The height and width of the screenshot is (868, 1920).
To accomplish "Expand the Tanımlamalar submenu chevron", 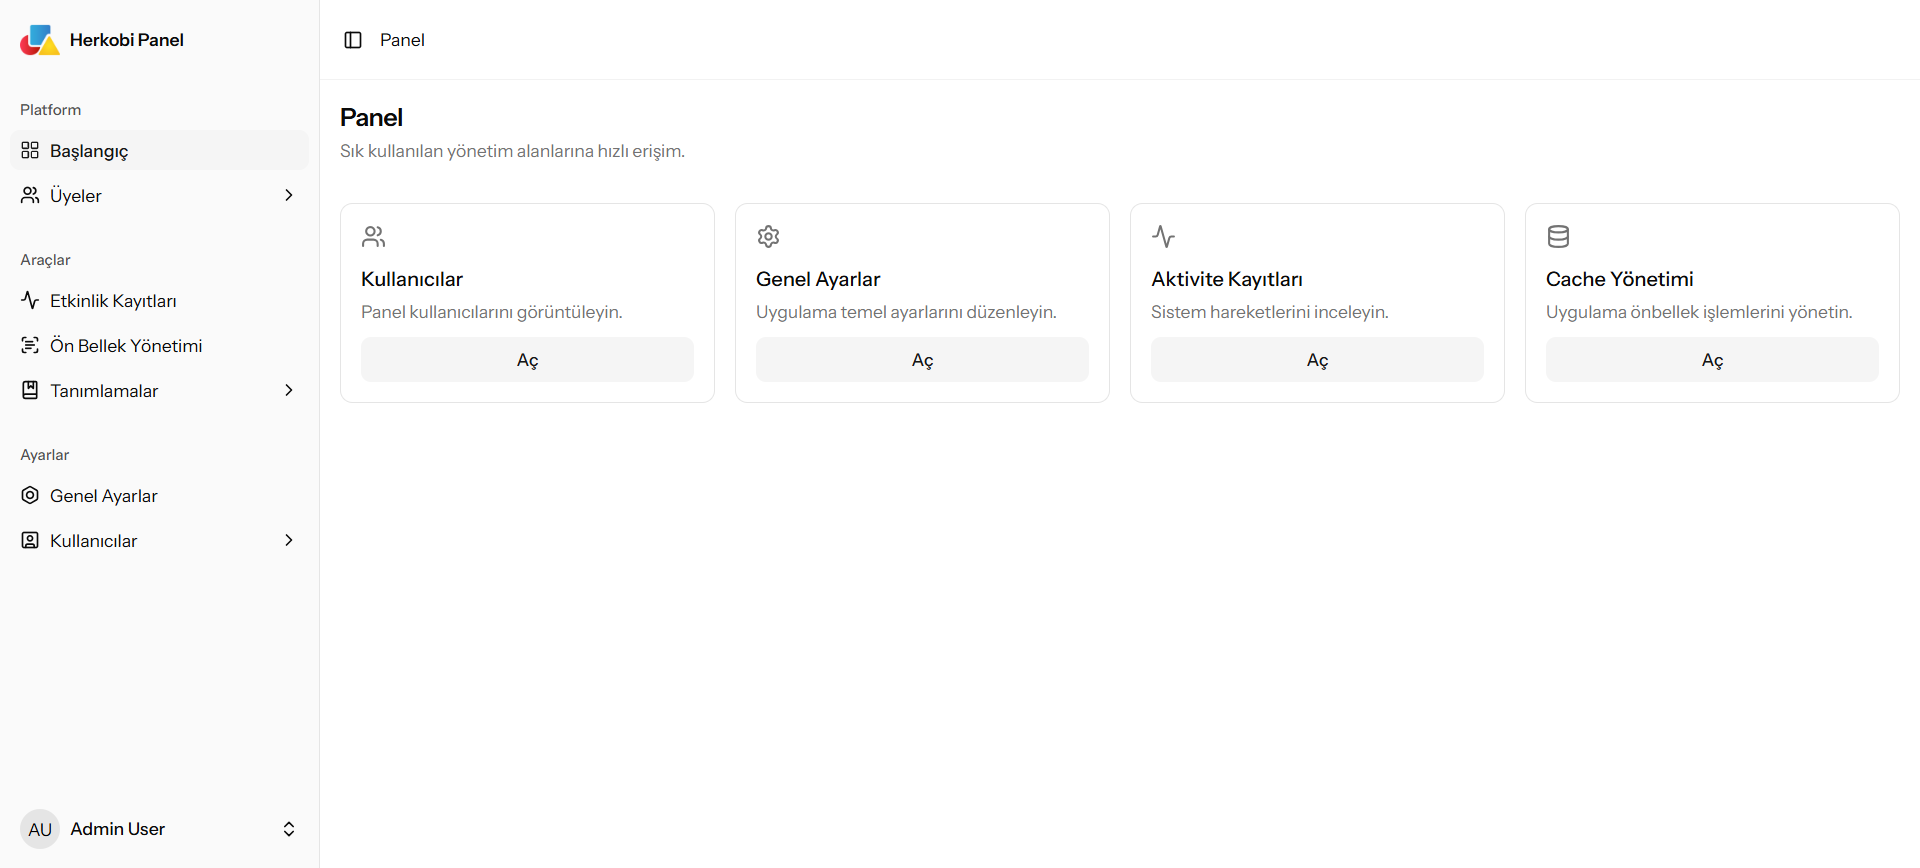I will pyautogui.click(x=289, y=390).
